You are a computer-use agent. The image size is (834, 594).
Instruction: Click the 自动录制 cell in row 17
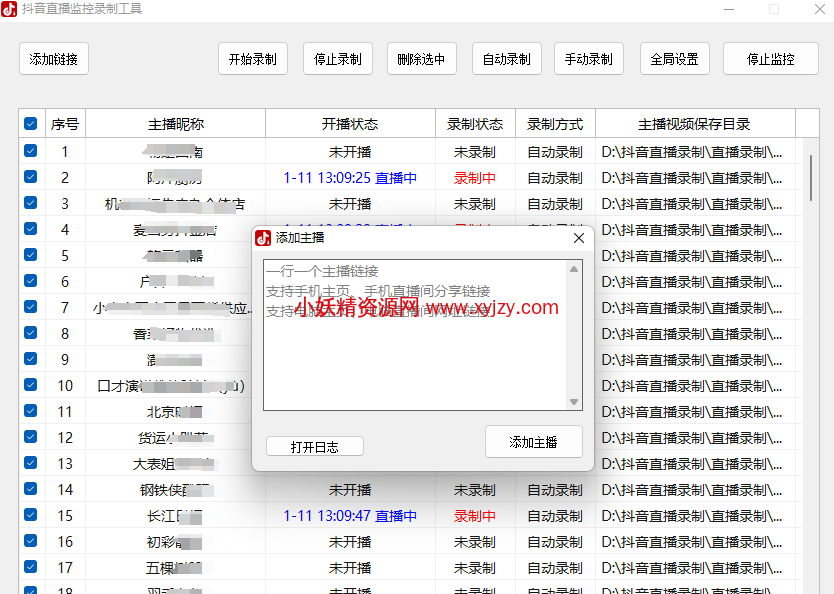(555, 568)
